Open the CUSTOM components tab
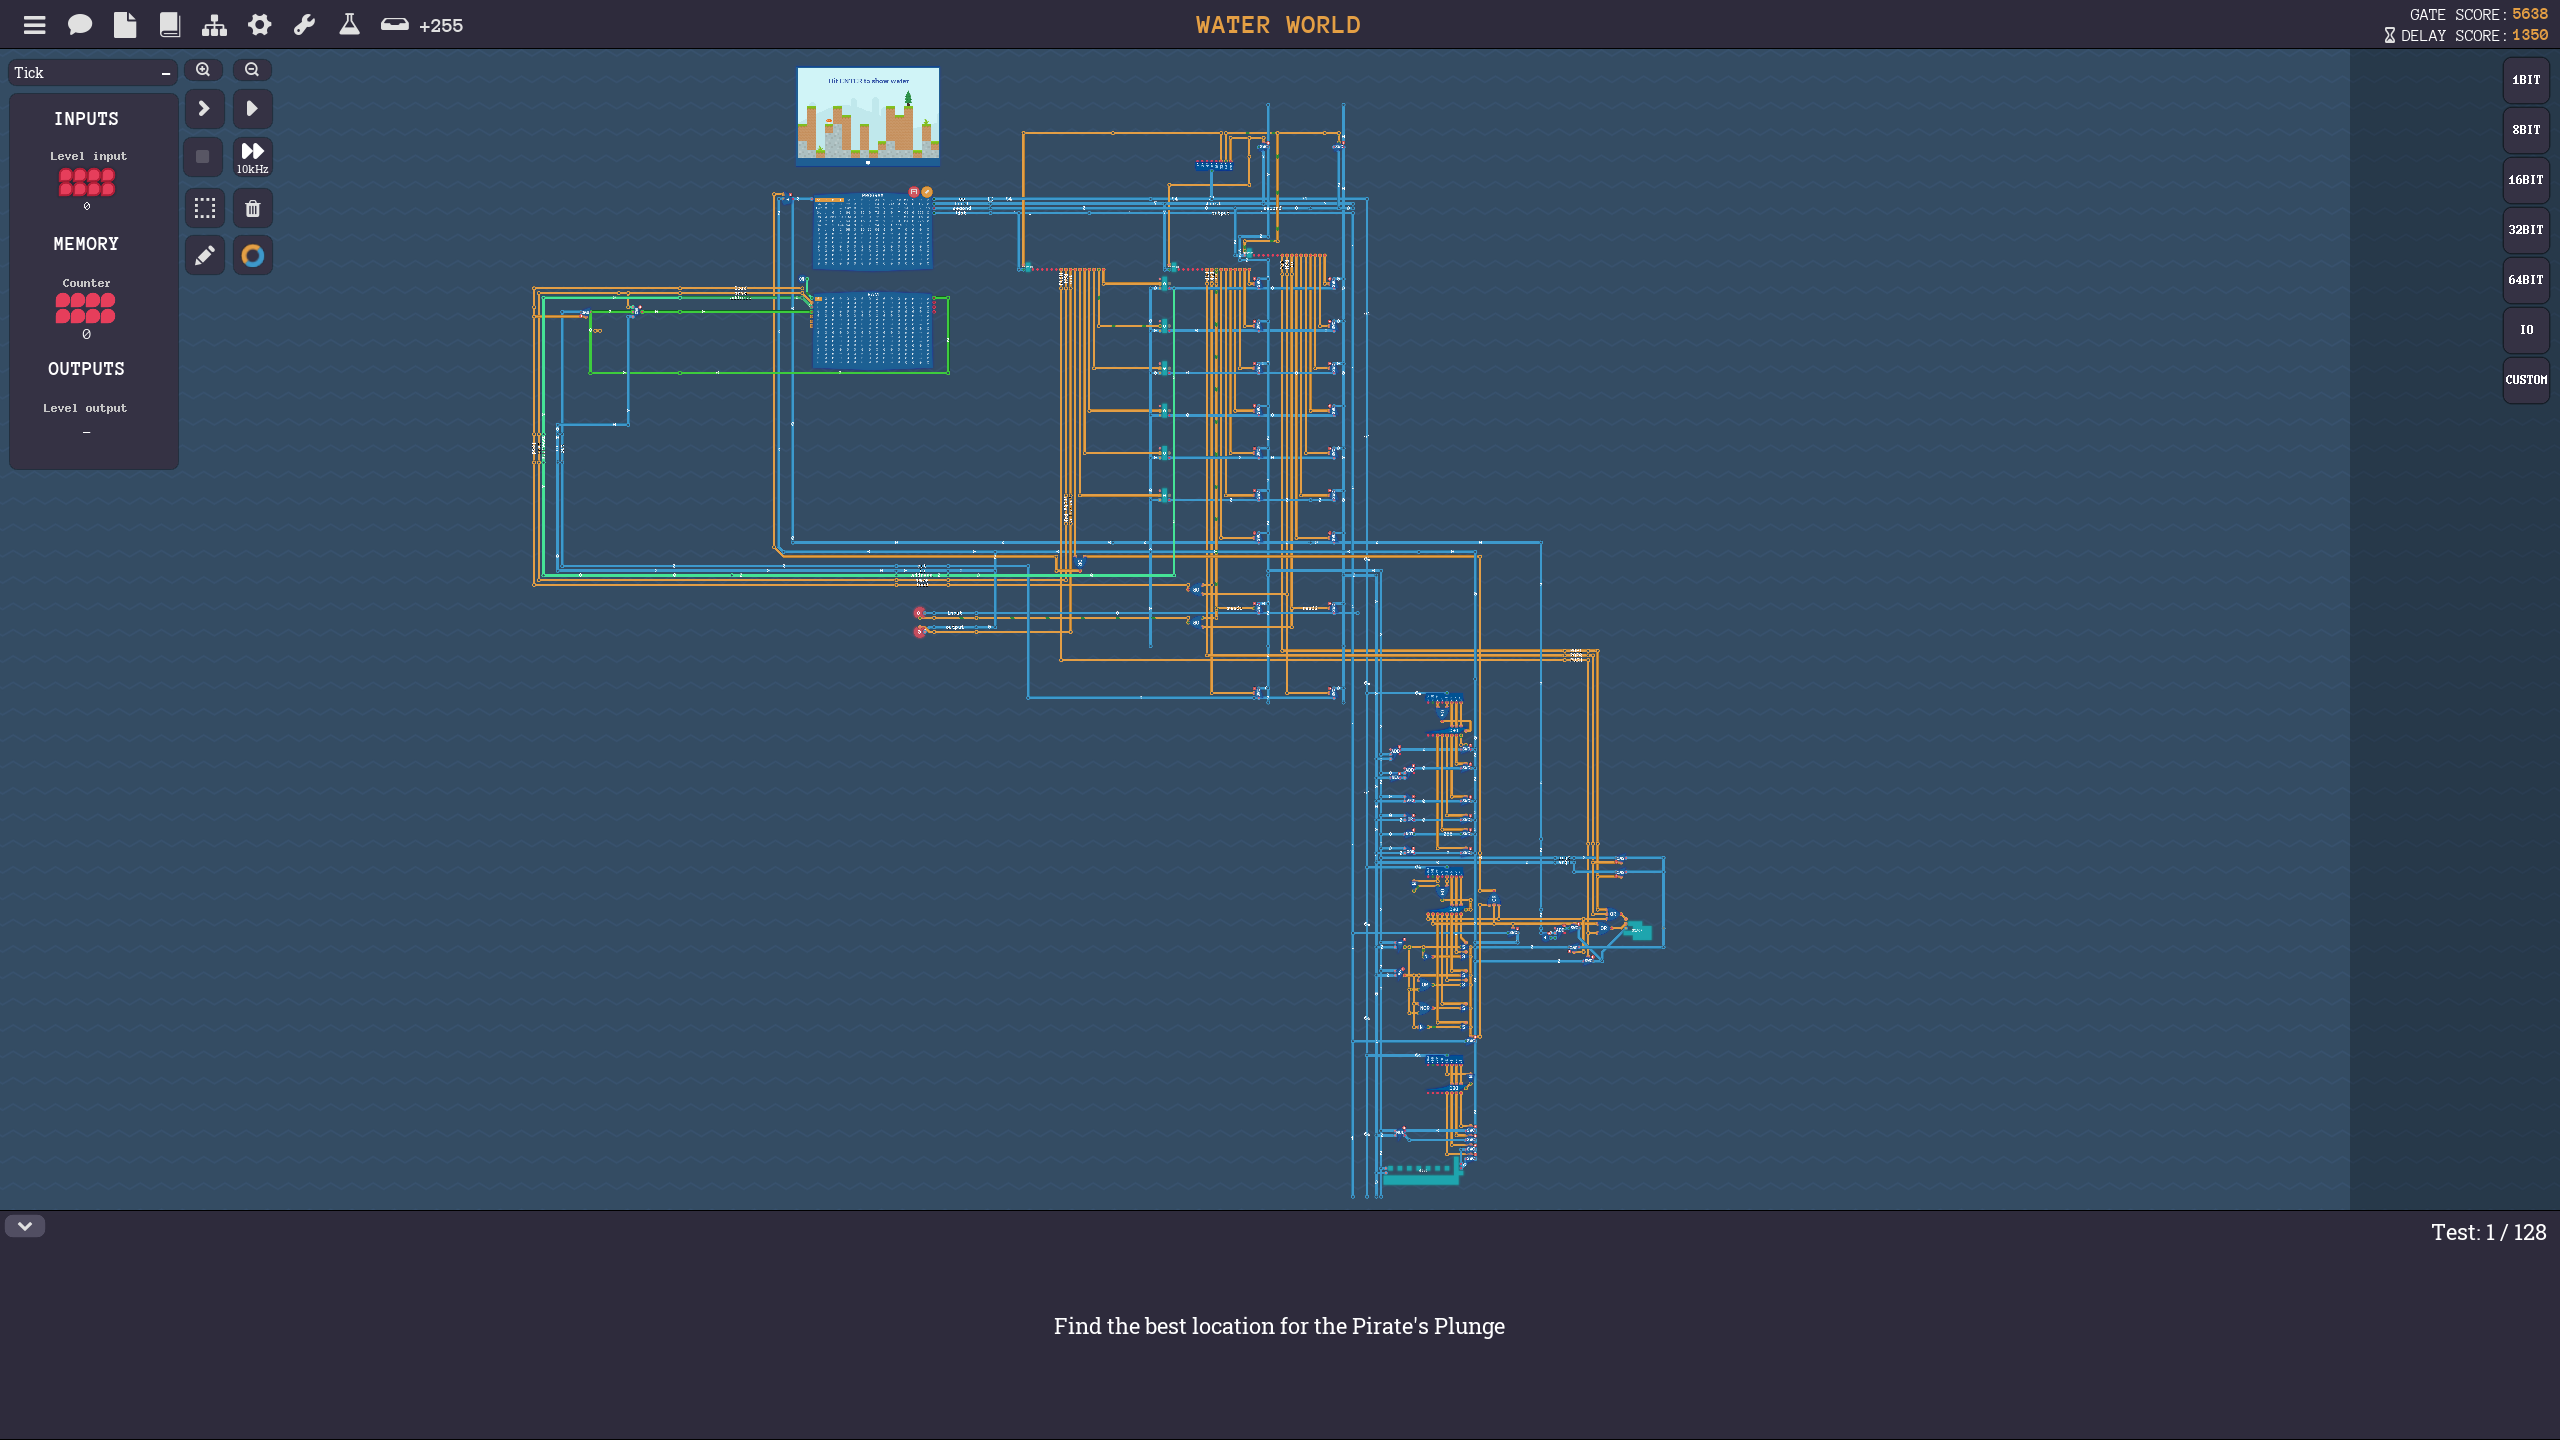 [2526, 380]
